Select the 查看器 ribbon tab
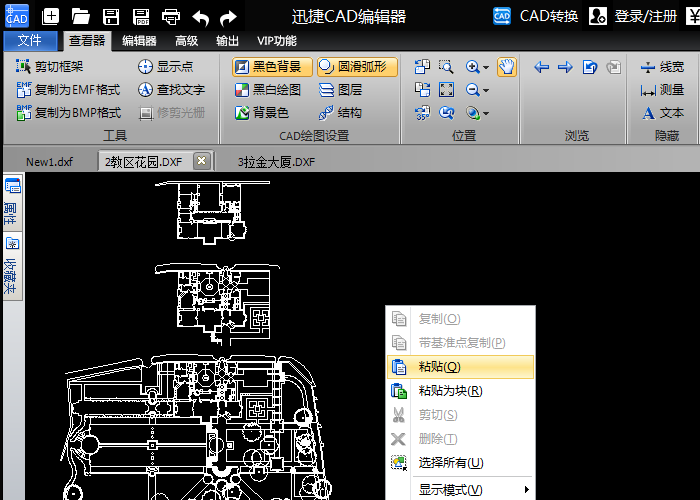 (x=87, y=41)
